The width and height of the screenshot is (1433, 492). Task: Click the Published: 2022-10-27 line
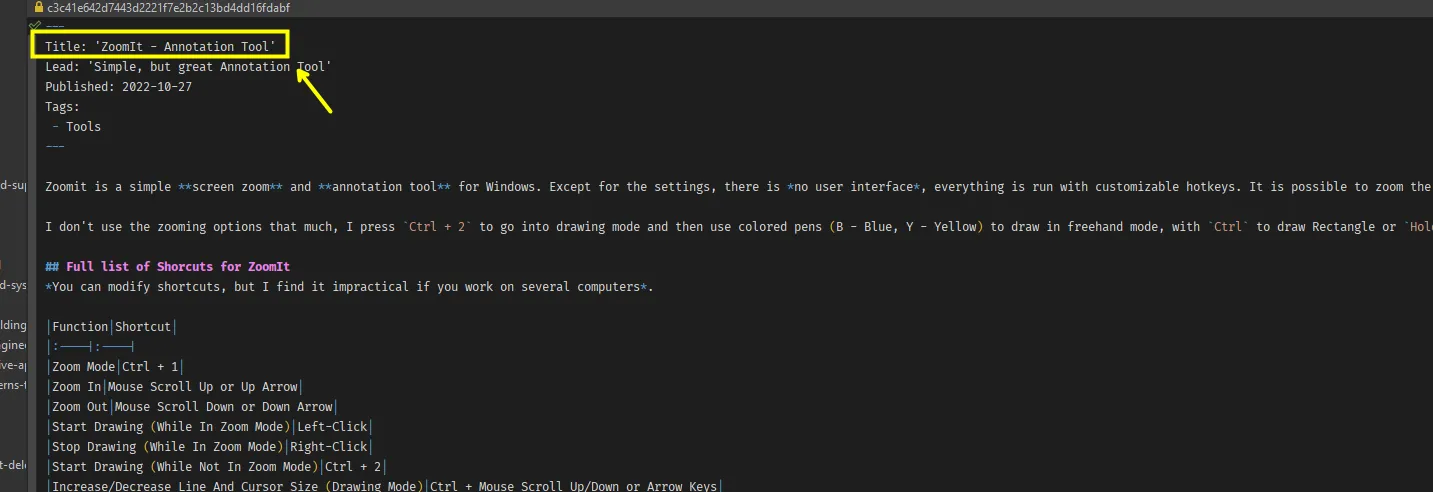(118, 87)
